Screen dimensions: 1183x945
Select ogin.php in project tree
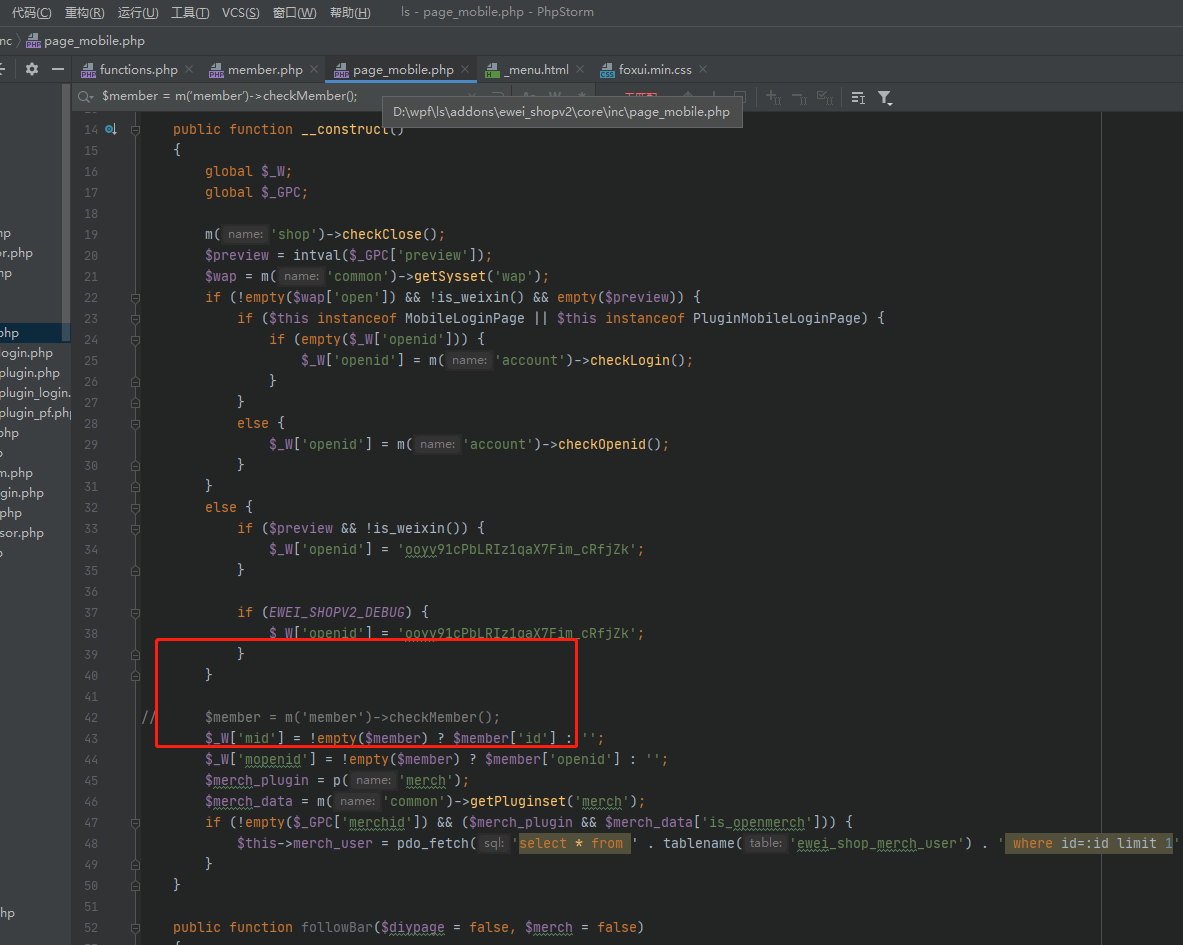pos(27,353)
